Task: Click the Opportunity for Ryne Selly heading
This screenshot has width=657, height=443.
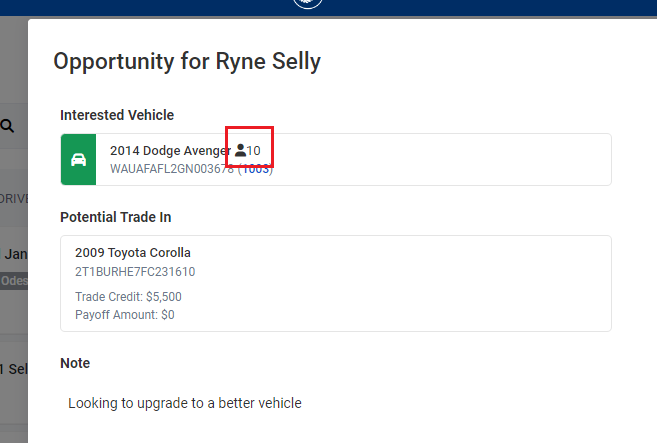Action: coord(187,62)
